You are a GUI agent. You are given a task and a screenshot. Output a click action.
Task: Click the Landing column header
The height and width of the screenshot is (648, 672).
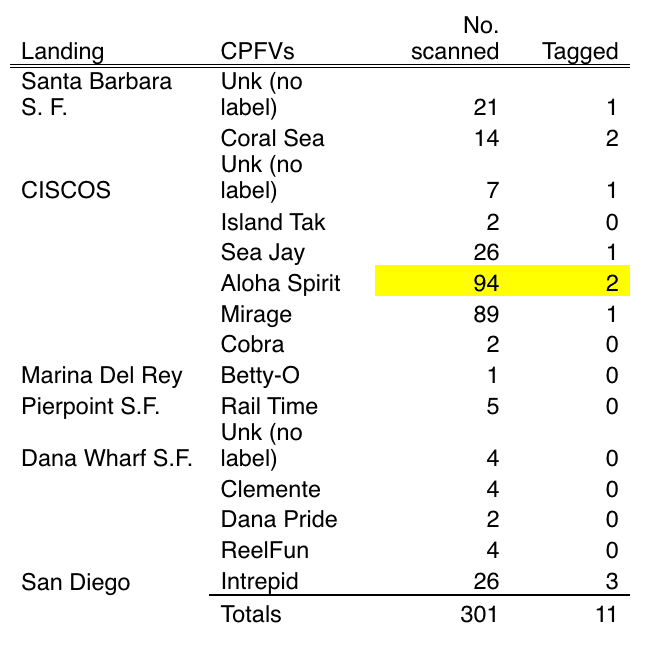coord(62,52)
